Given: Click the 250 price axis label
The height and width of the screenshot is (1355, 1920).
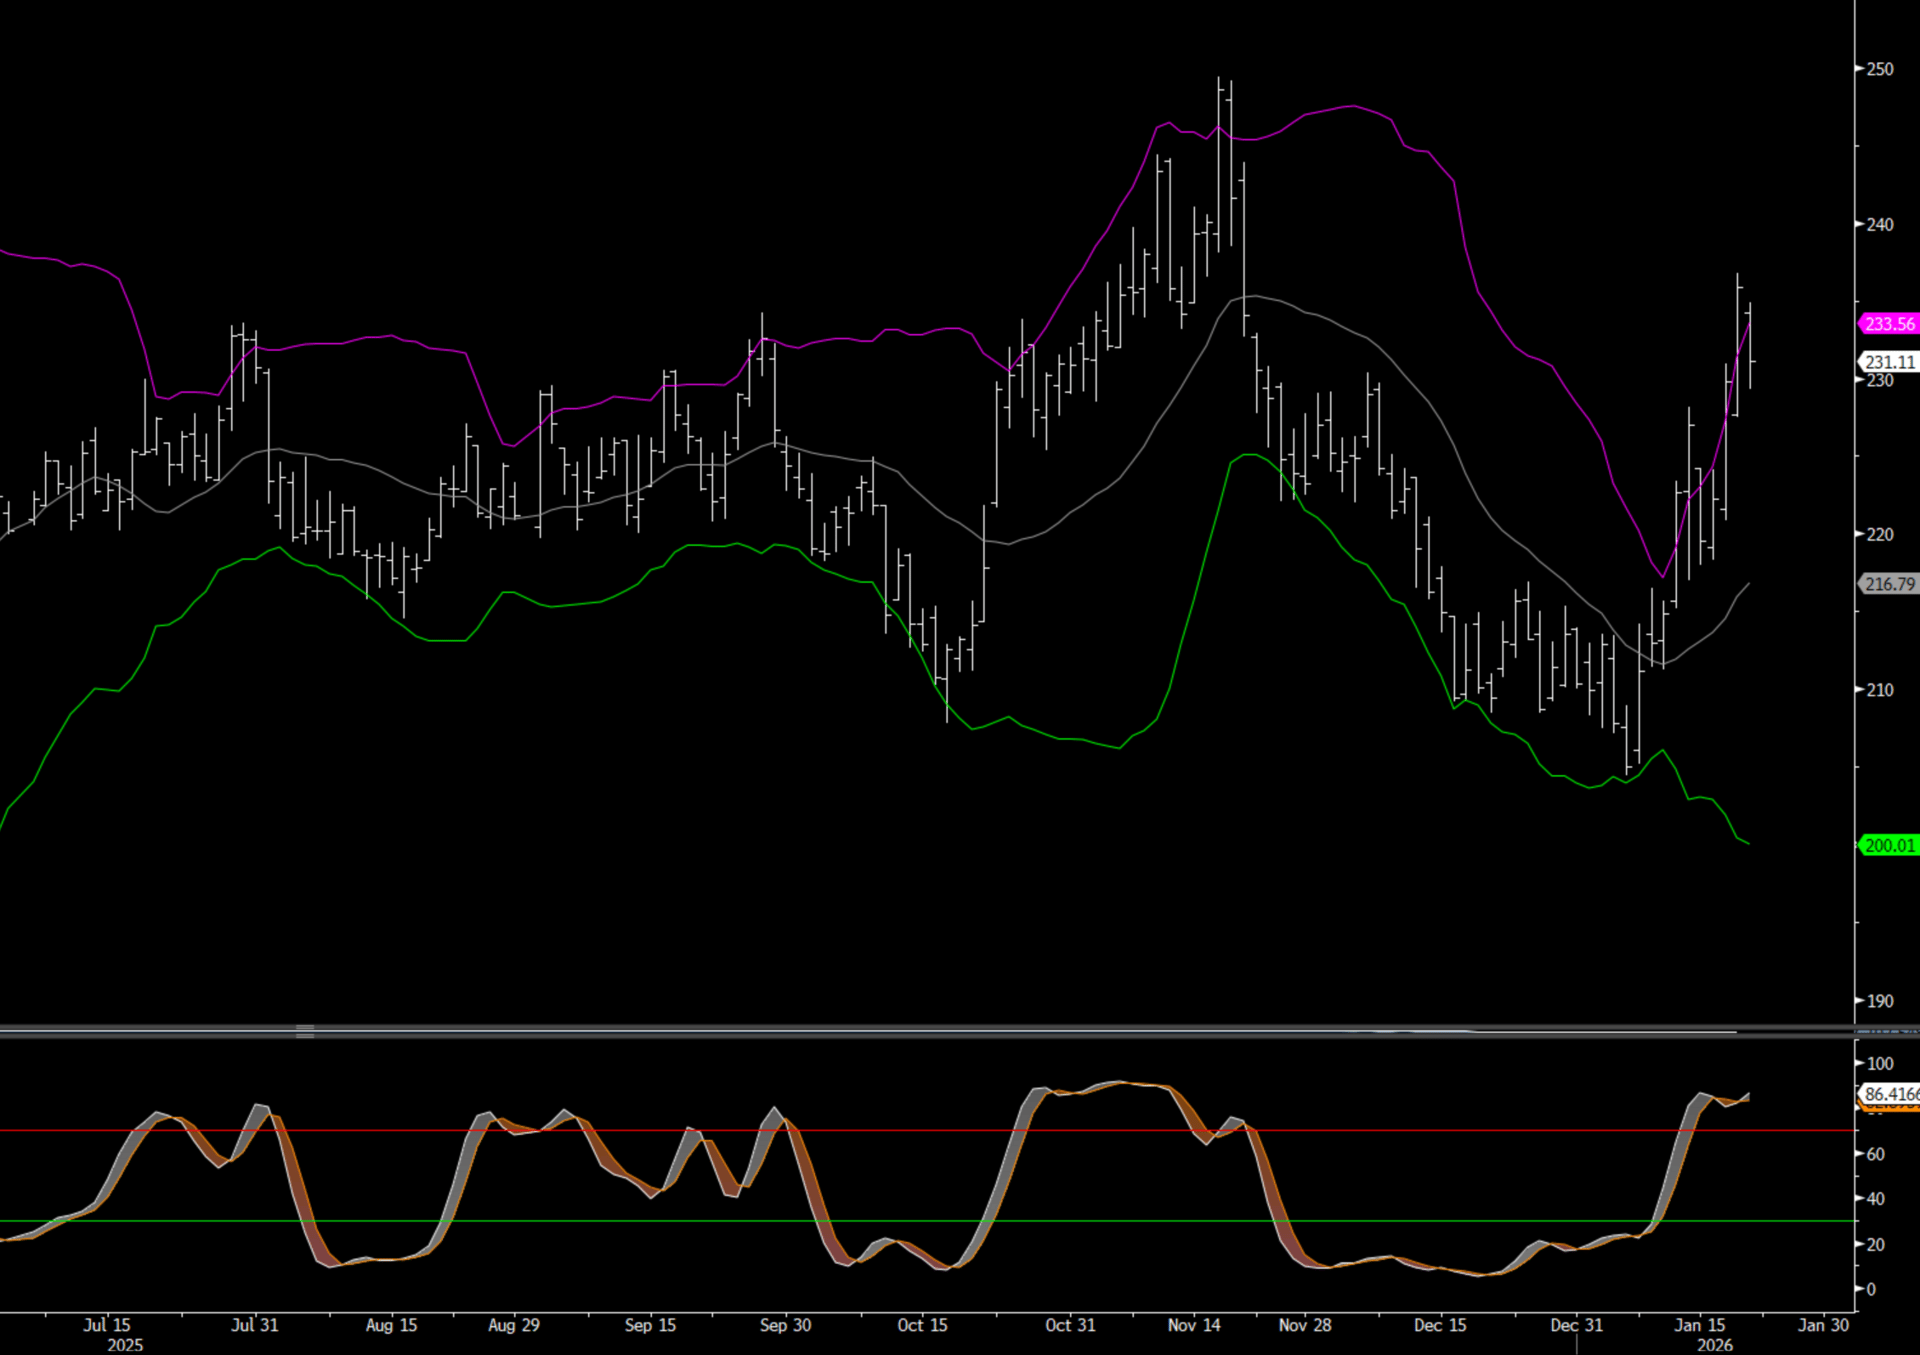Looking at the screenshot, I should [x=1880, y=69].
